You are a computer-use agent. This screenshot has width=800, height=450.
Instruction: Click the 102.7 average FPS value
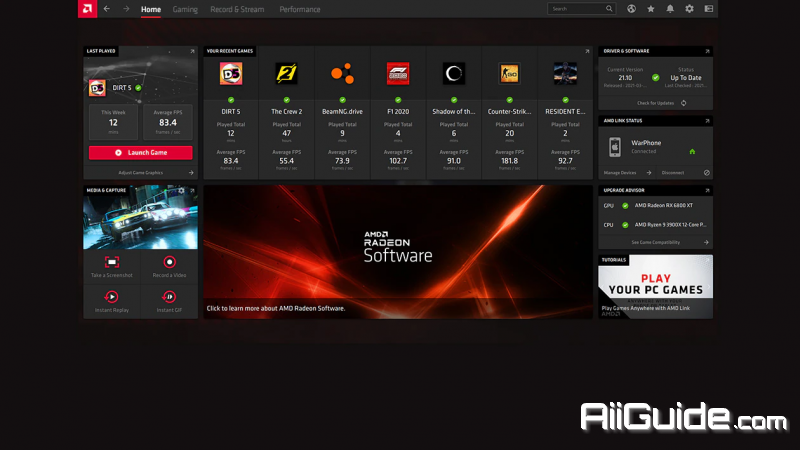point(398,161)
